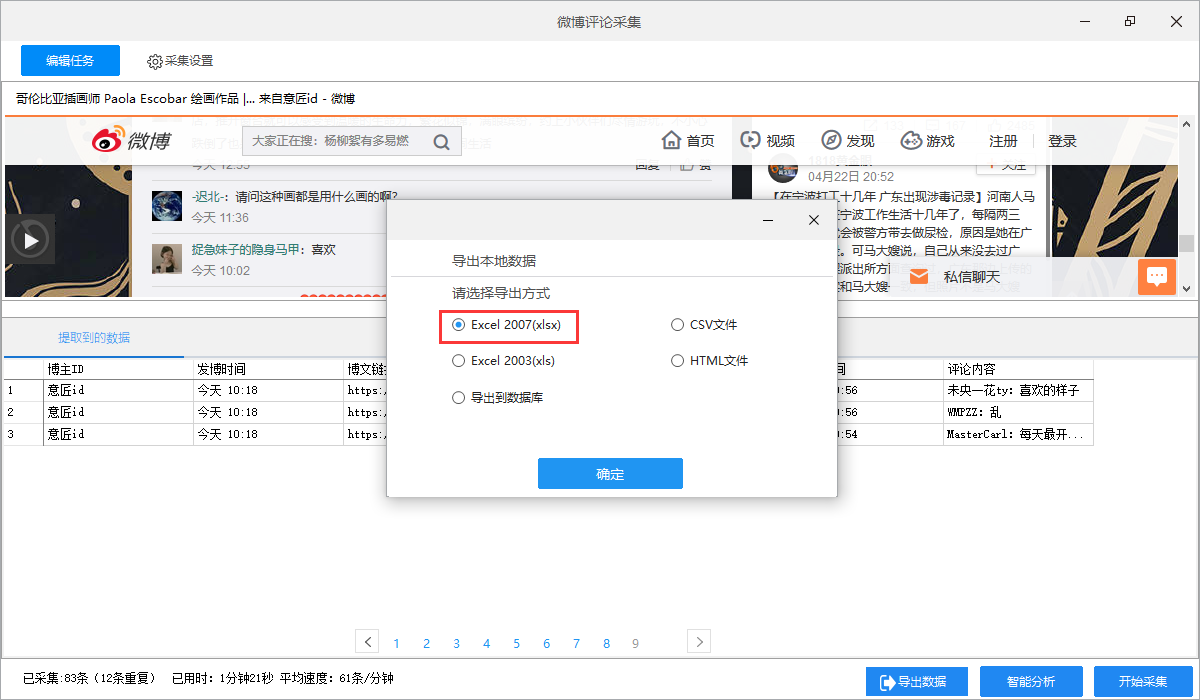Image resolution: width=1200 pixels, height=700 pixels.
Task: Go to the next page of results
Action: click(699, 642)
